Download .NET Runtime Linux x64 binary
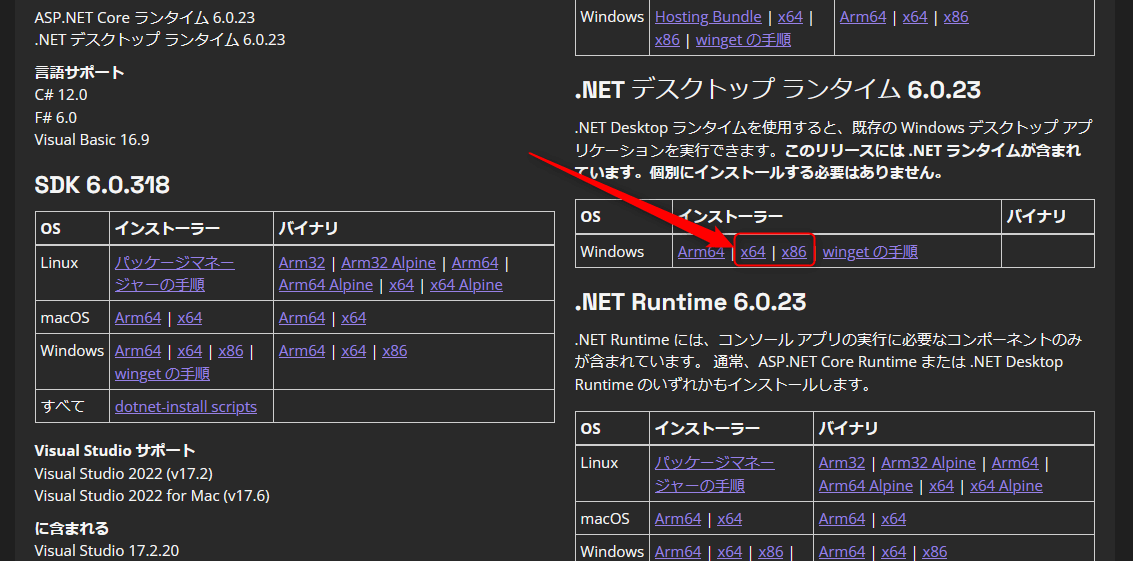Viewport: 1133px width, 561px height. click(942, 486)
